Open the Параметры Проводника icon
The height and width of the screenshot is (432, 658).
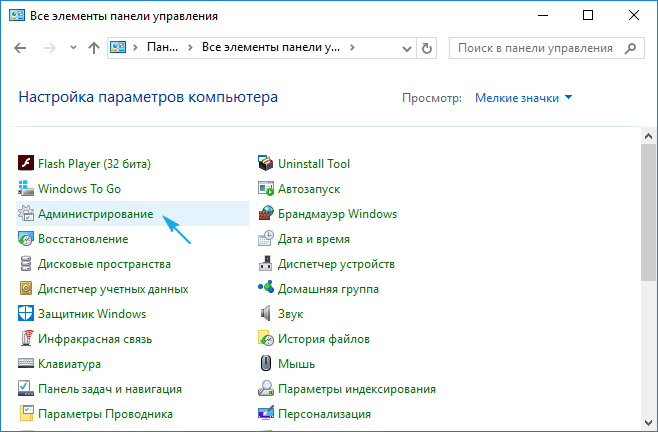pos(26,414)
